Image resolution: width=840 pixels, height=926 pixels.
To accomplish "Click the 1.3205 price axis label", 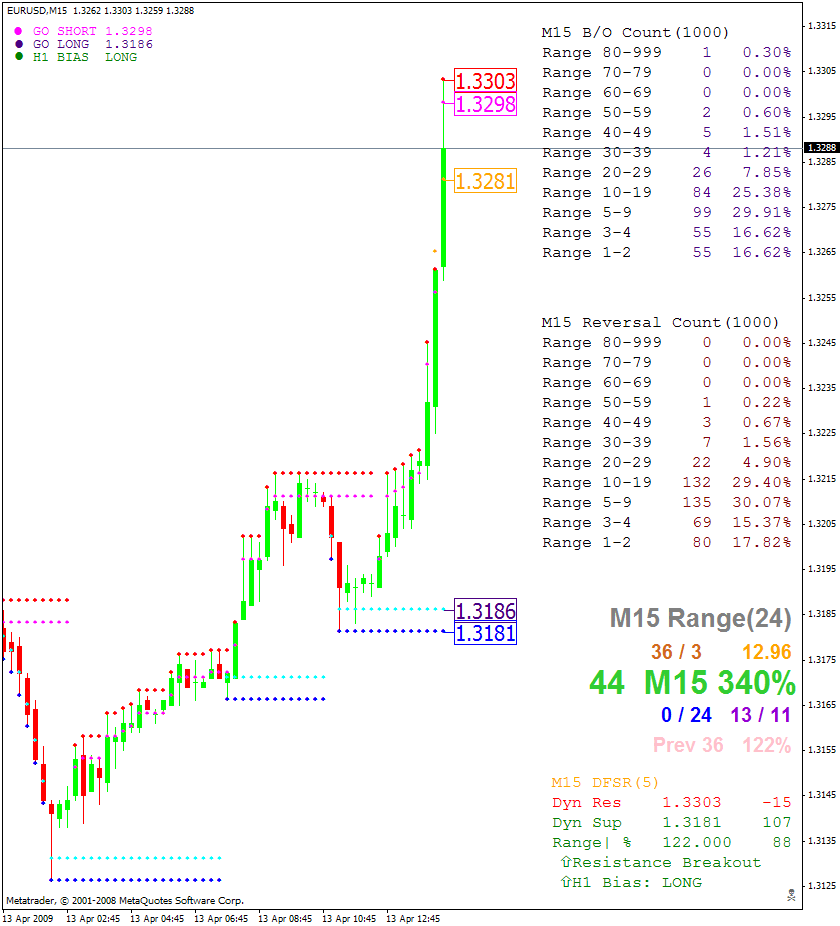I will pos(822,523).
